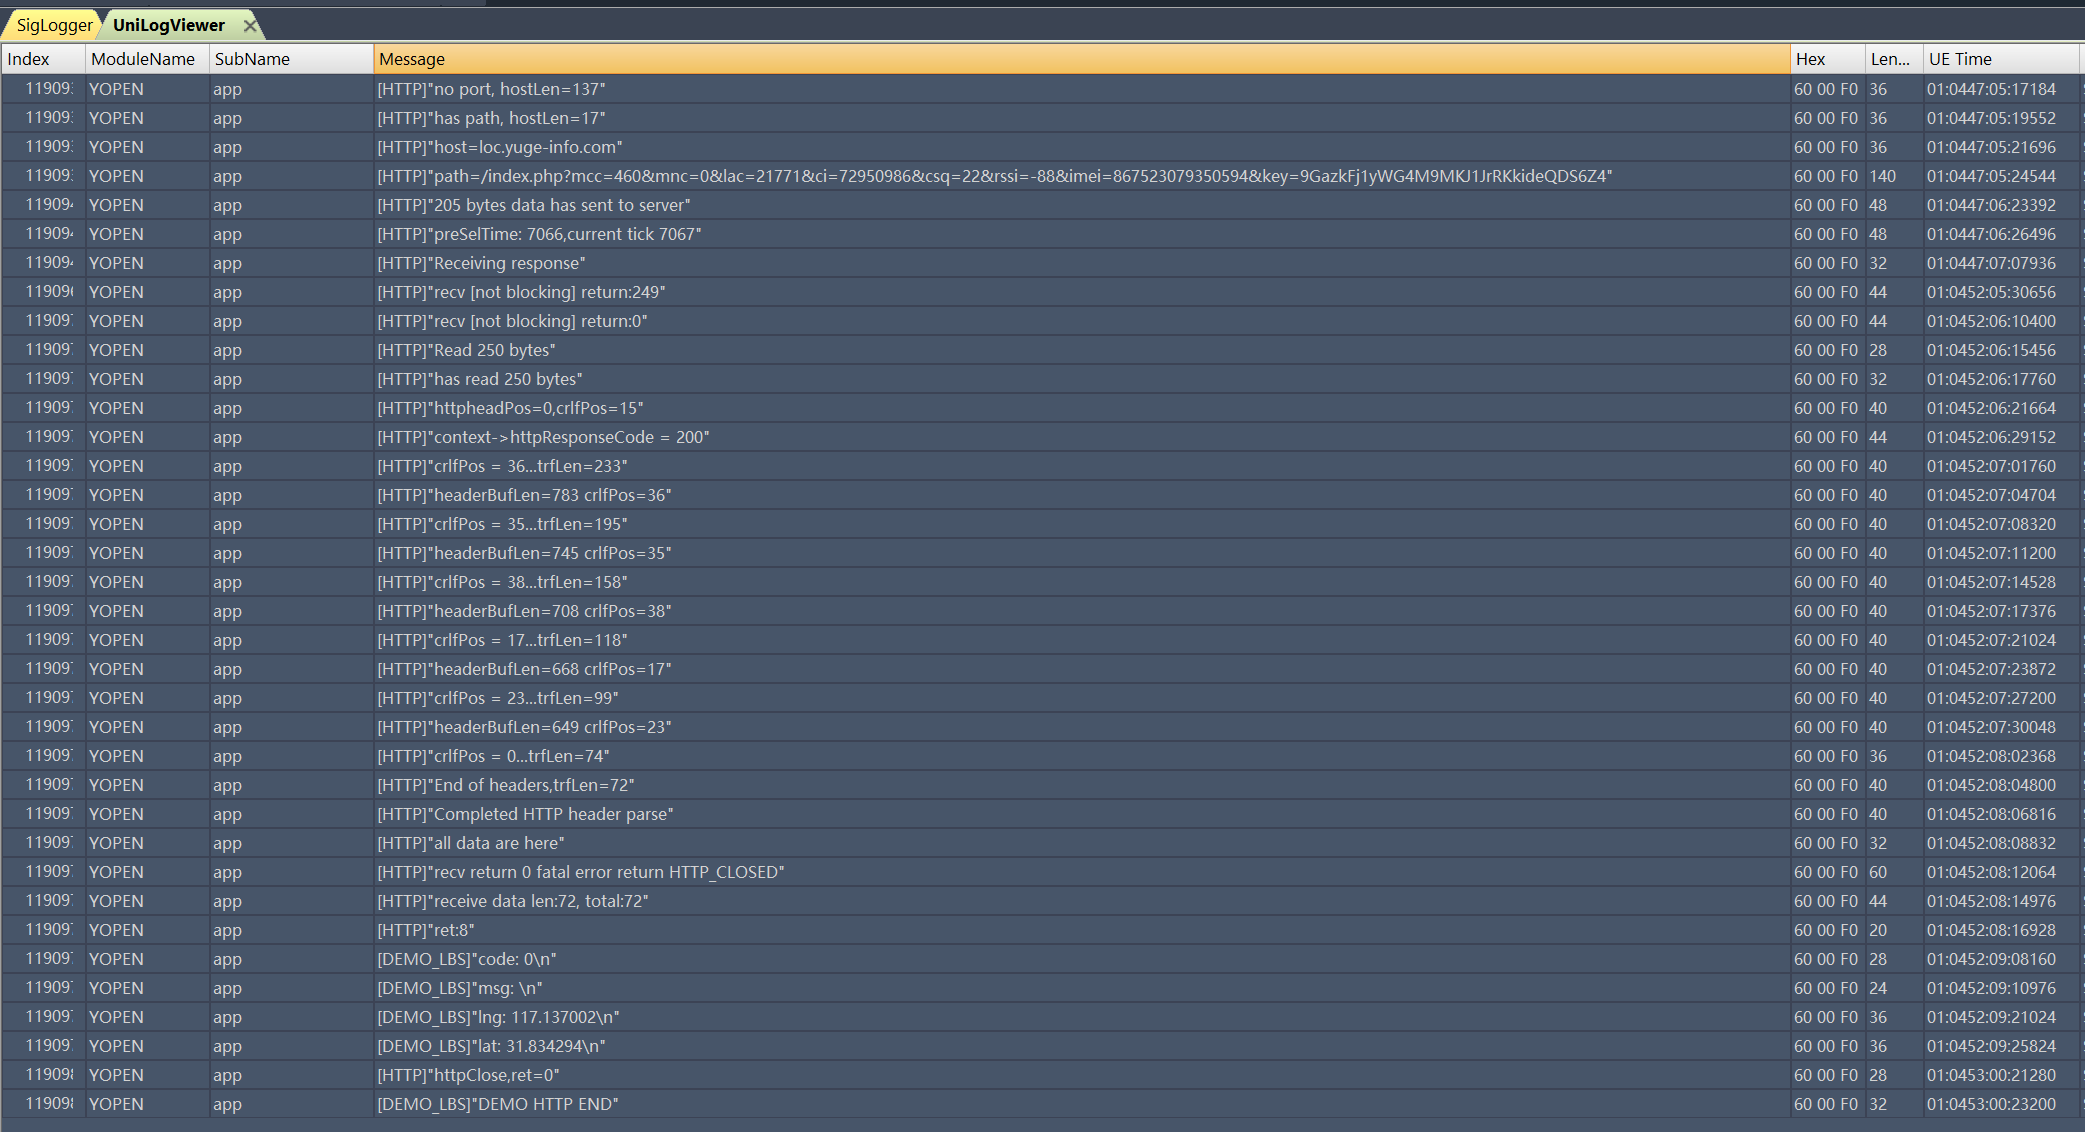Viewport: 2085px width, 1132px height.
Task: Select "crlfPos = 36...trfLen=233" row
Action: [x=1040, y=466]
